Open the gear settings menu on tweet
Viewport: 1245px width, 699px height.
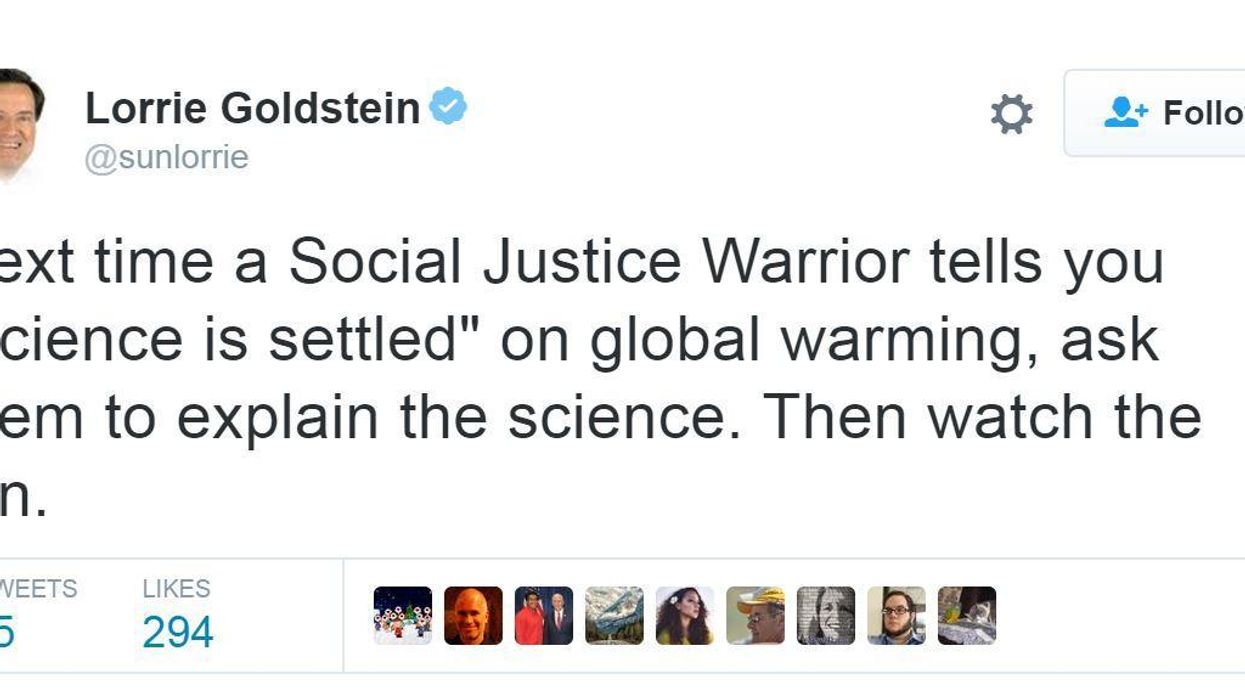(1011, 114)
